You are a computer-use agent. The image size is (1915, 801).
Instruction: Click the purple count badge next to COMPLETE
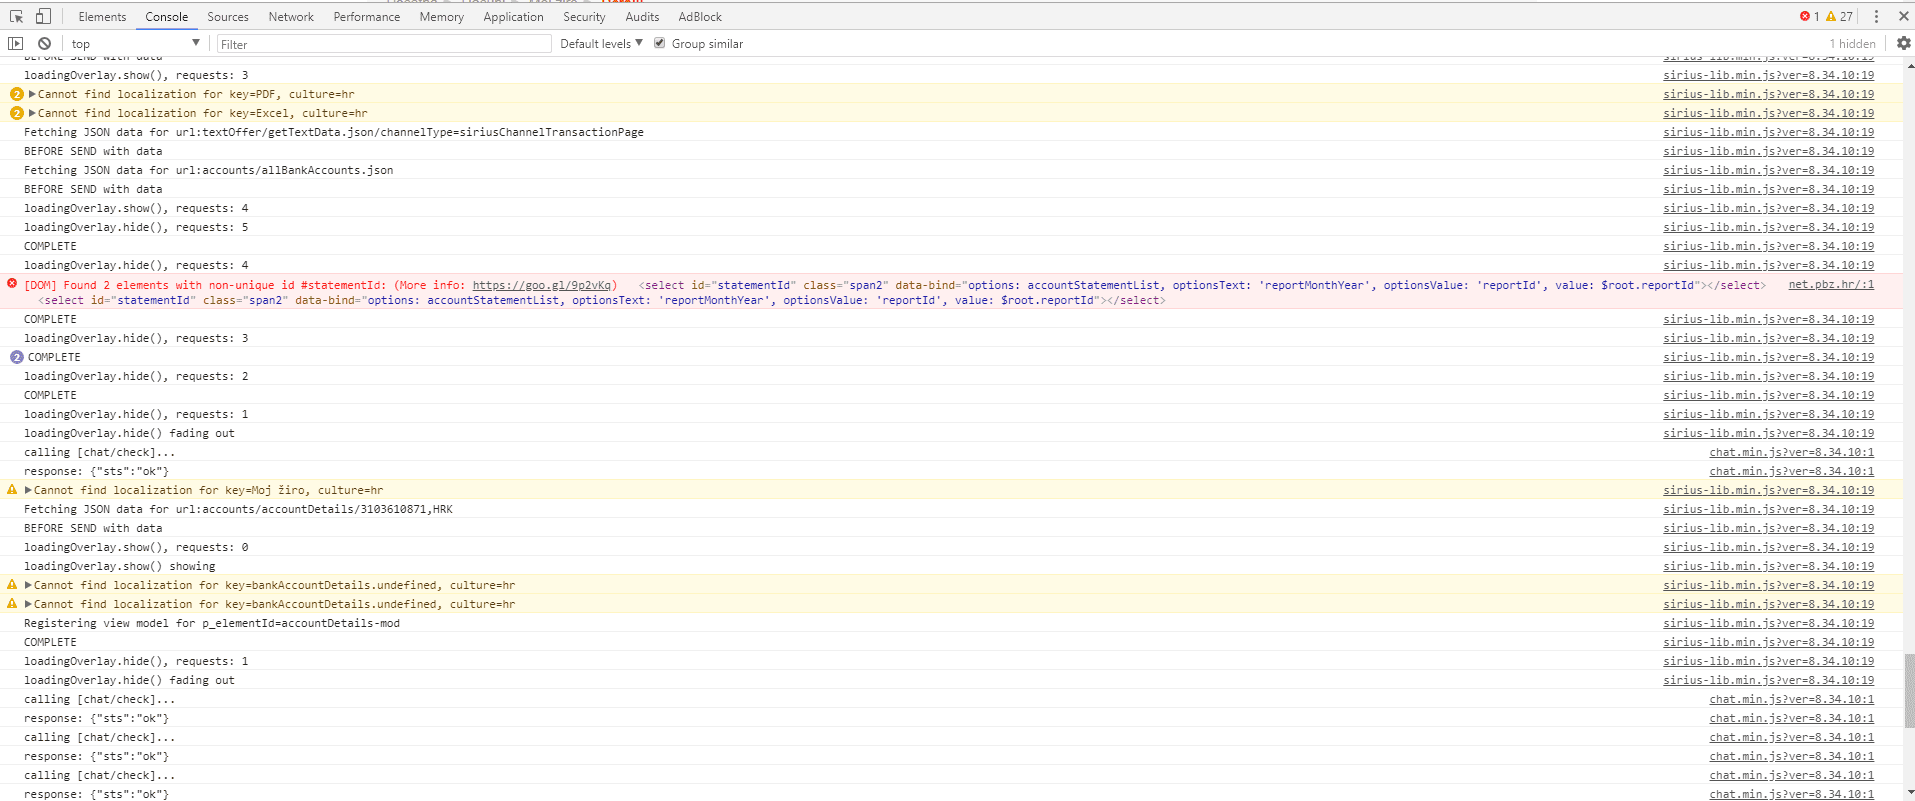[16, 357]
